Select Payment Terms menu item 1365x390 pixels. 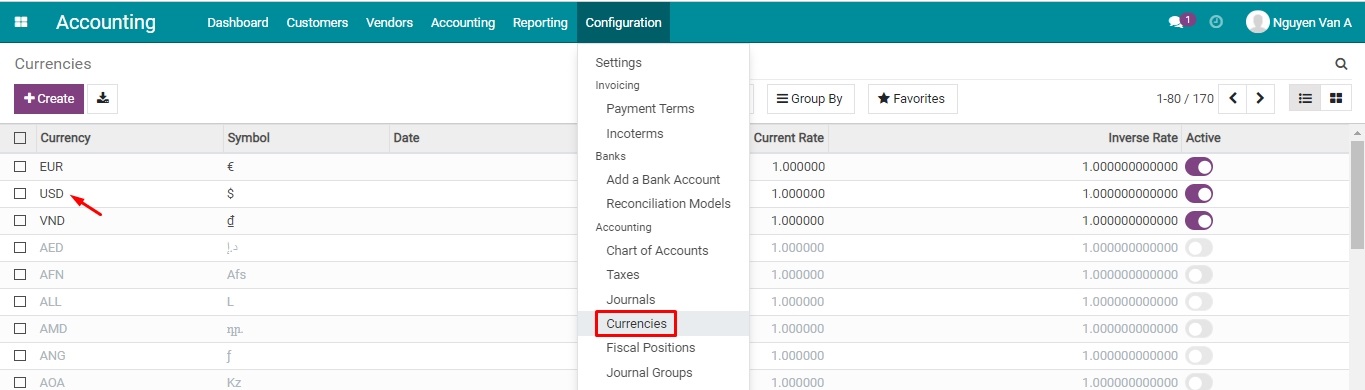click(664, 109)
